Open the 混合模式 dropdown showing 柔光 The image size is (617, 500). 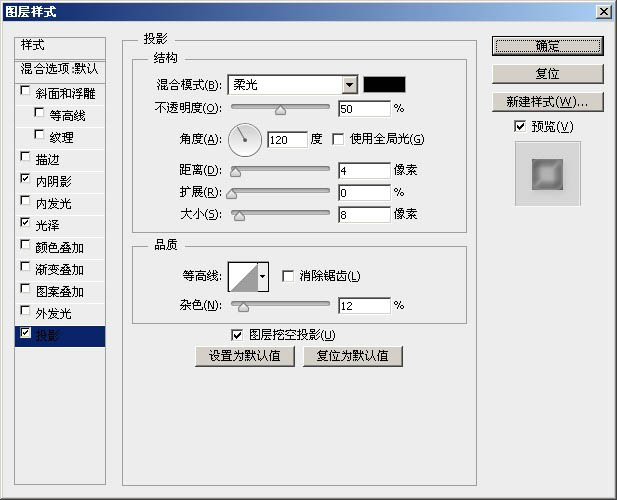[x=293, y=85]
